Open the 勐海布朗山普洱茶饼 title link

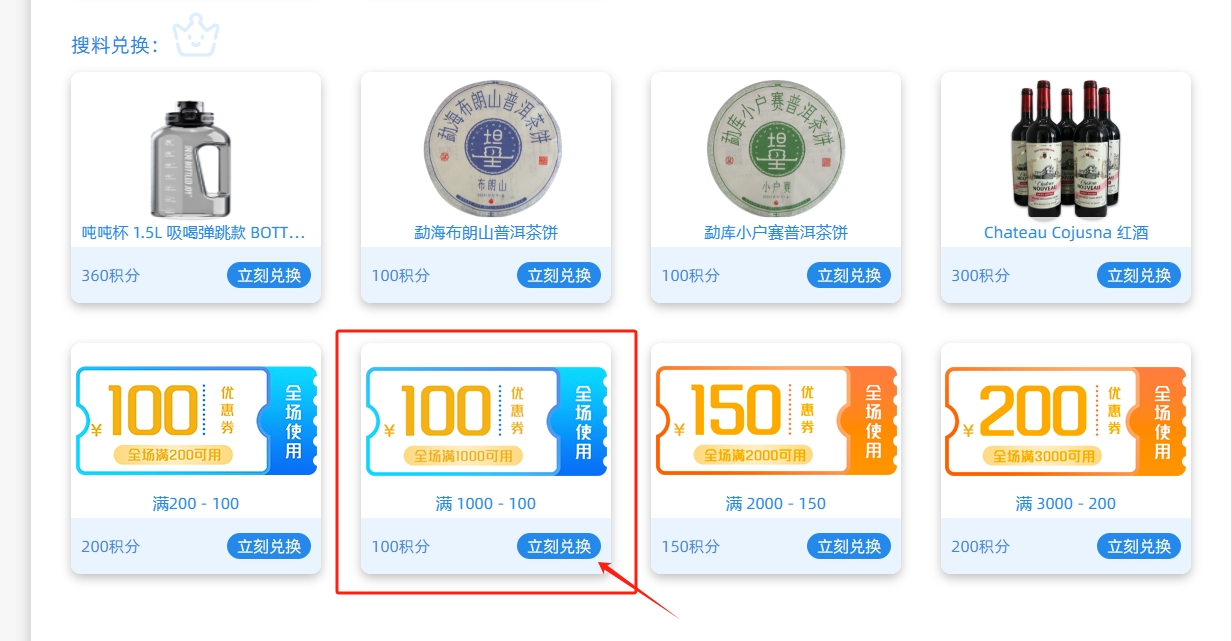pyautogui.click(x=486, y=232)
